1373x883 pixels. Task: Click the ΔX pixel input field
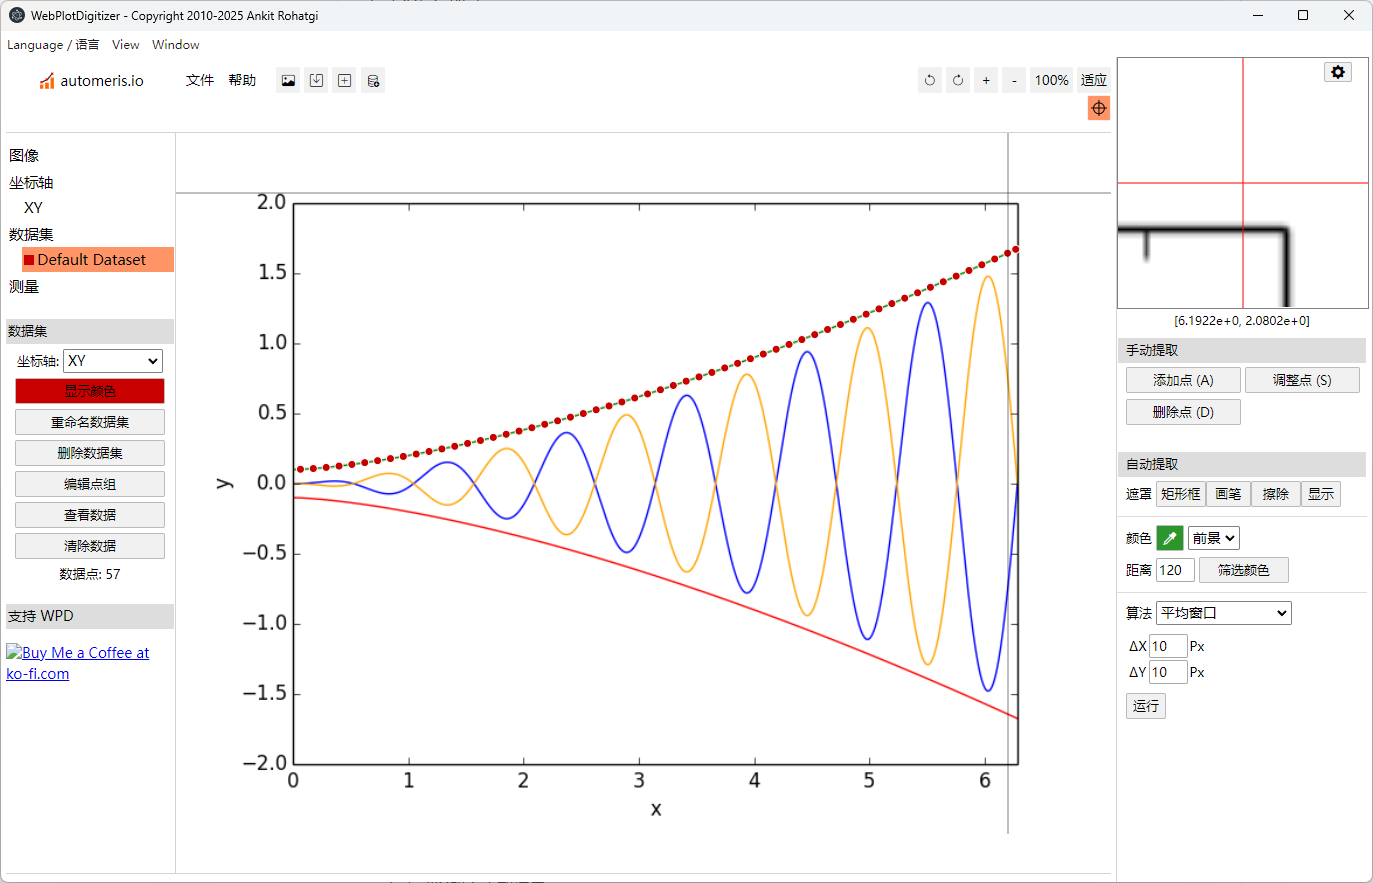coord(1168,646)
